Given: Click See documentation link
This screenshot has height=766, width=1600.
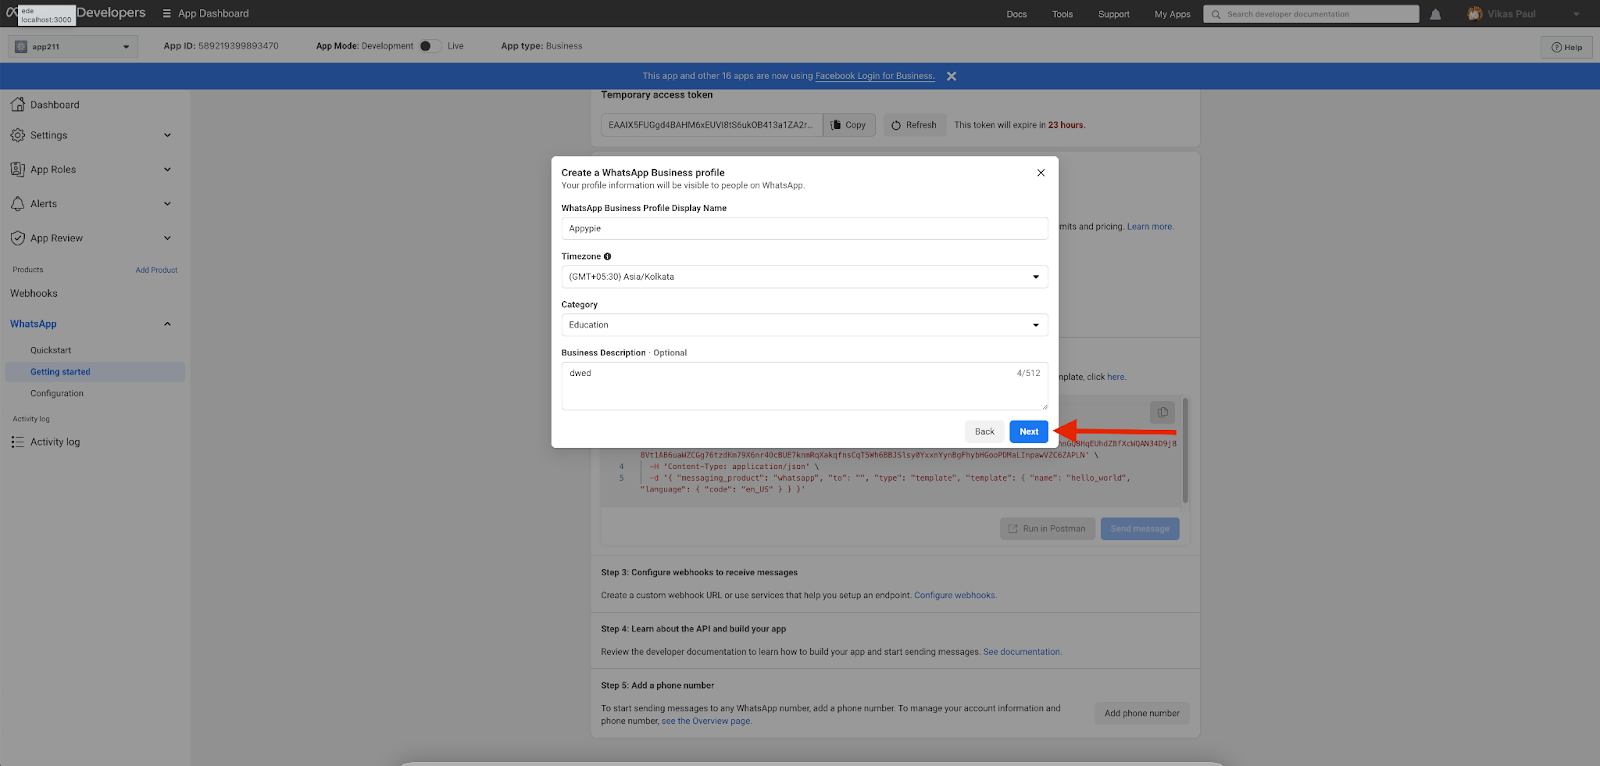Looking at the screenshot, I should [1022, 652].
